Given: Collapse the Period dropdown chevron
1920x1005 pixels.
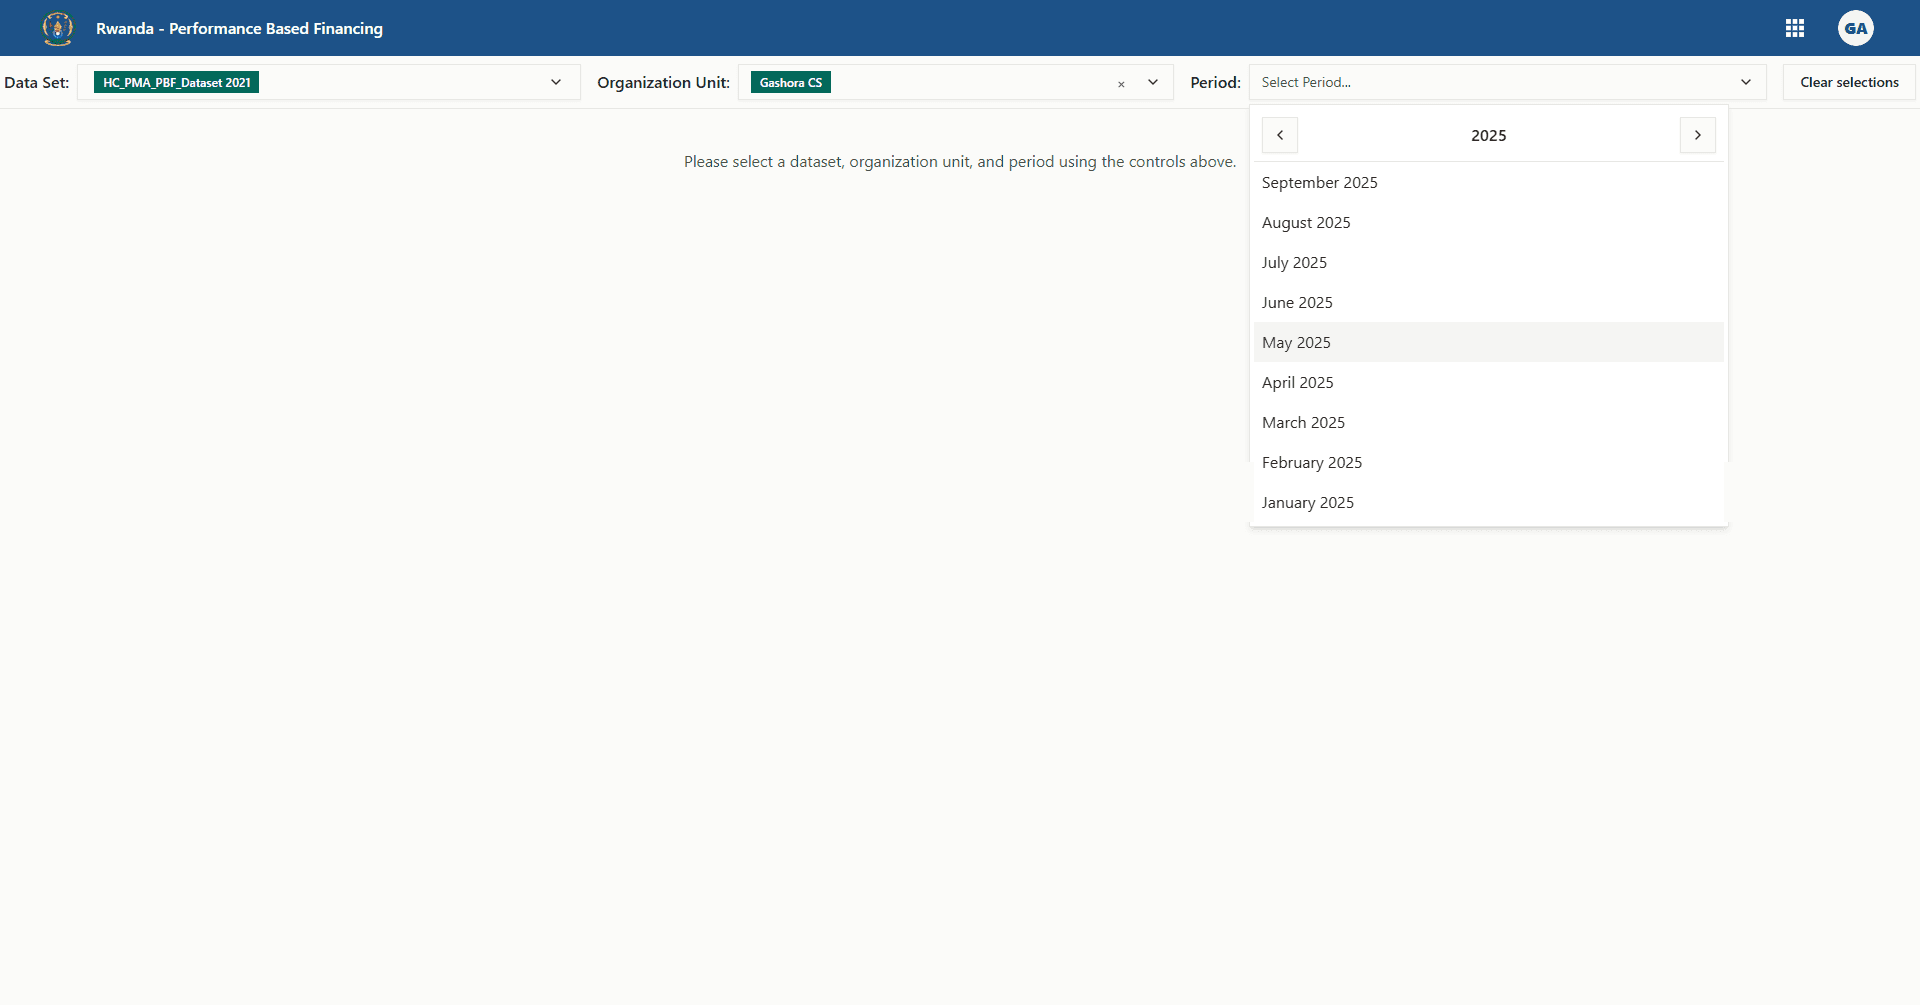Looking at the screenshot, I should pos(1746,82).
